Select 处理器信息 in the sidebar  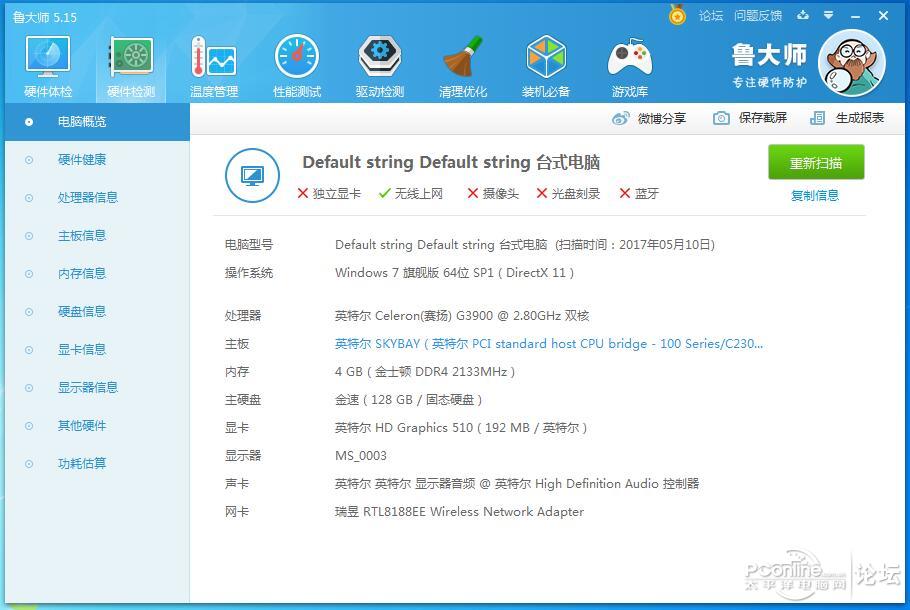[x=88, y=198]
